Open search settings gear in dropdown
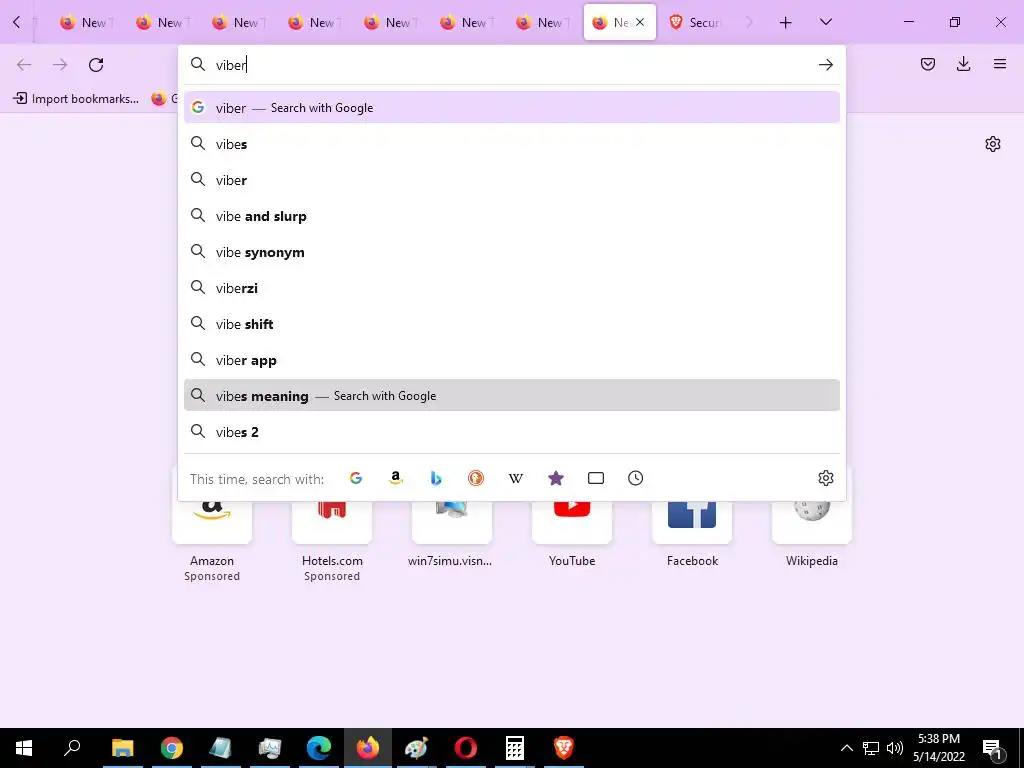Screen dimensions: 1024x768 825,478
